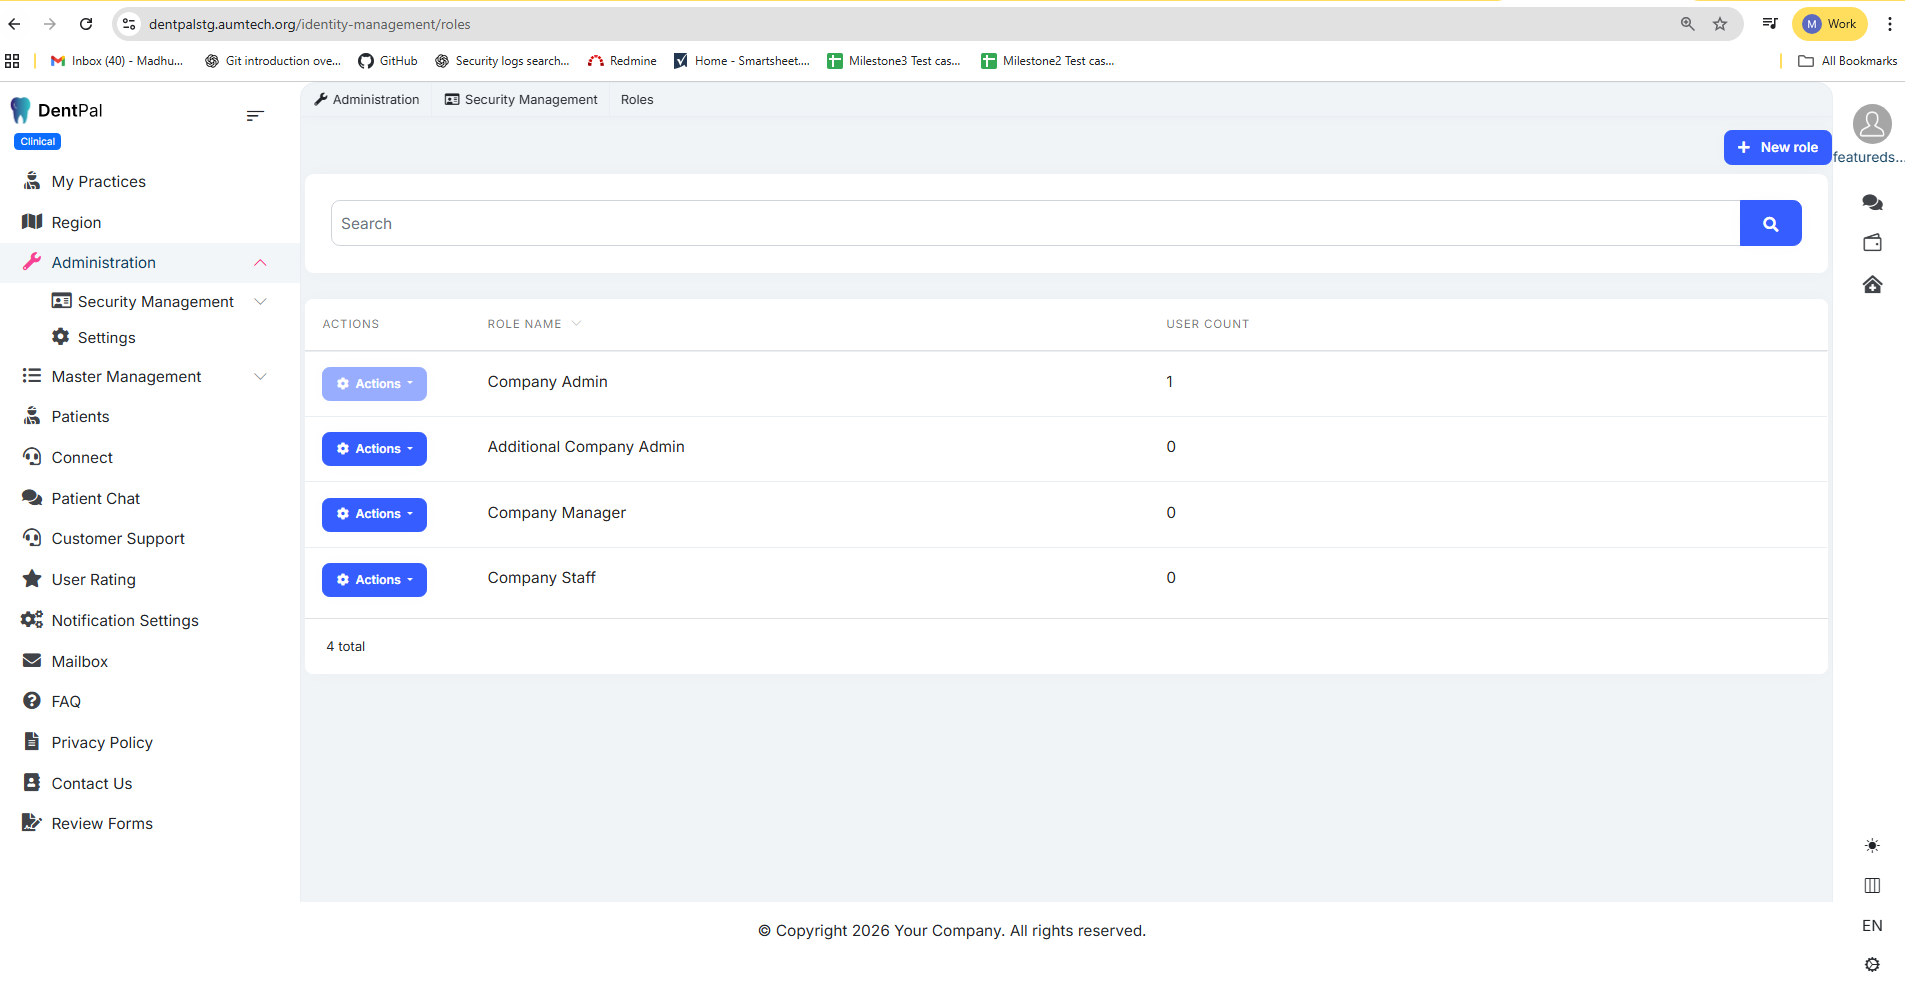This screenshot has width=1905, height=995.
Task: Bookmark this page with the star icon
Action: [x=1720, y=24]
